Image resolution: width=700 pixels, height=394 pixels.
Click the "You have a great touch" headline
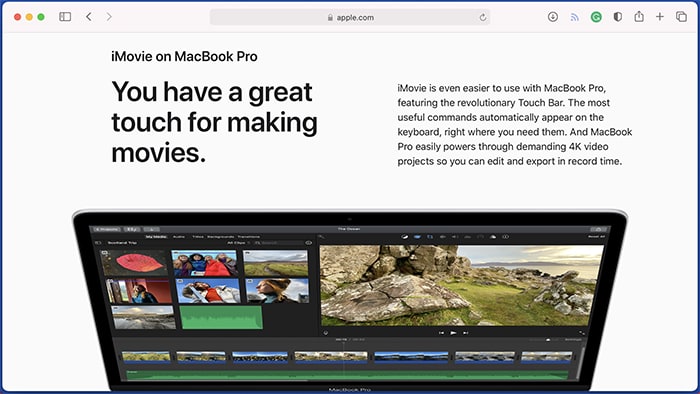click(x=214, y=122)
